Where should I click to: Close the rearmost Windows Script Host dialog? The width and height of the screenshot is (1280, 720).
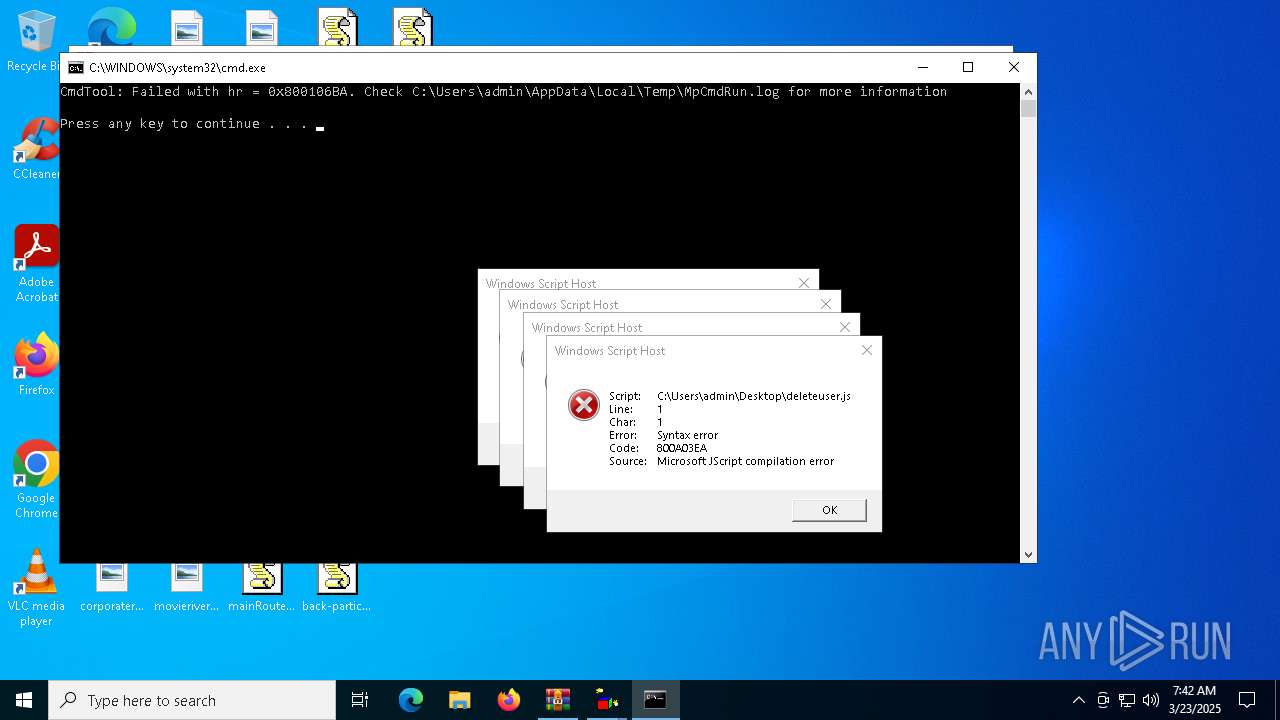pyautogui.click(x=804, y=283)
